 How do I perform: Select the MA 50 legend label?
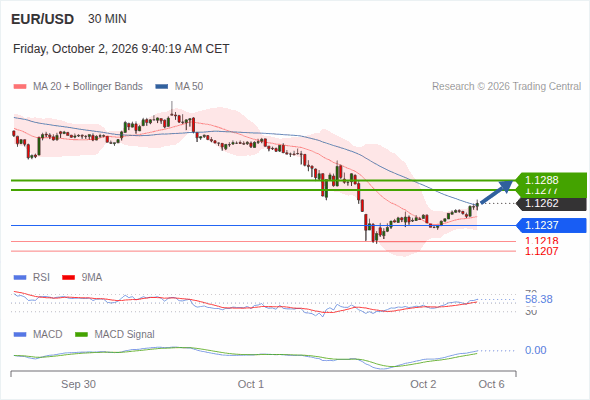pyautogui.click(x=189, y=87)
